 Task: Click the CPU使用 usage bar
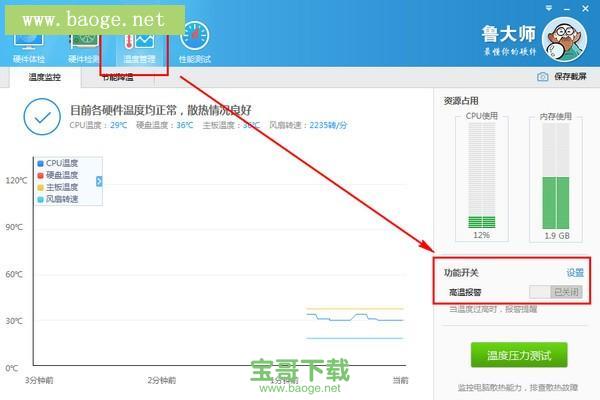pos(482,176)
